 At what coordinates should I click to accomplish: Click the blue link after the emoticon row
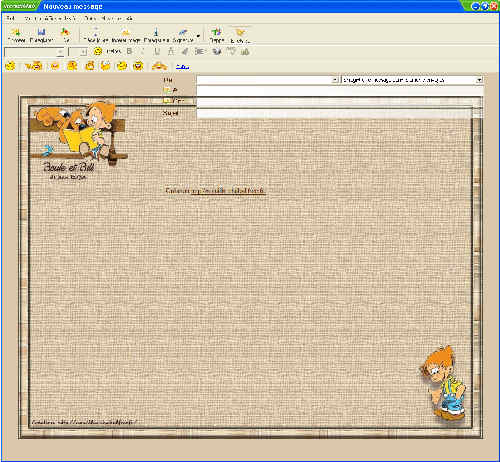(183, 67)
